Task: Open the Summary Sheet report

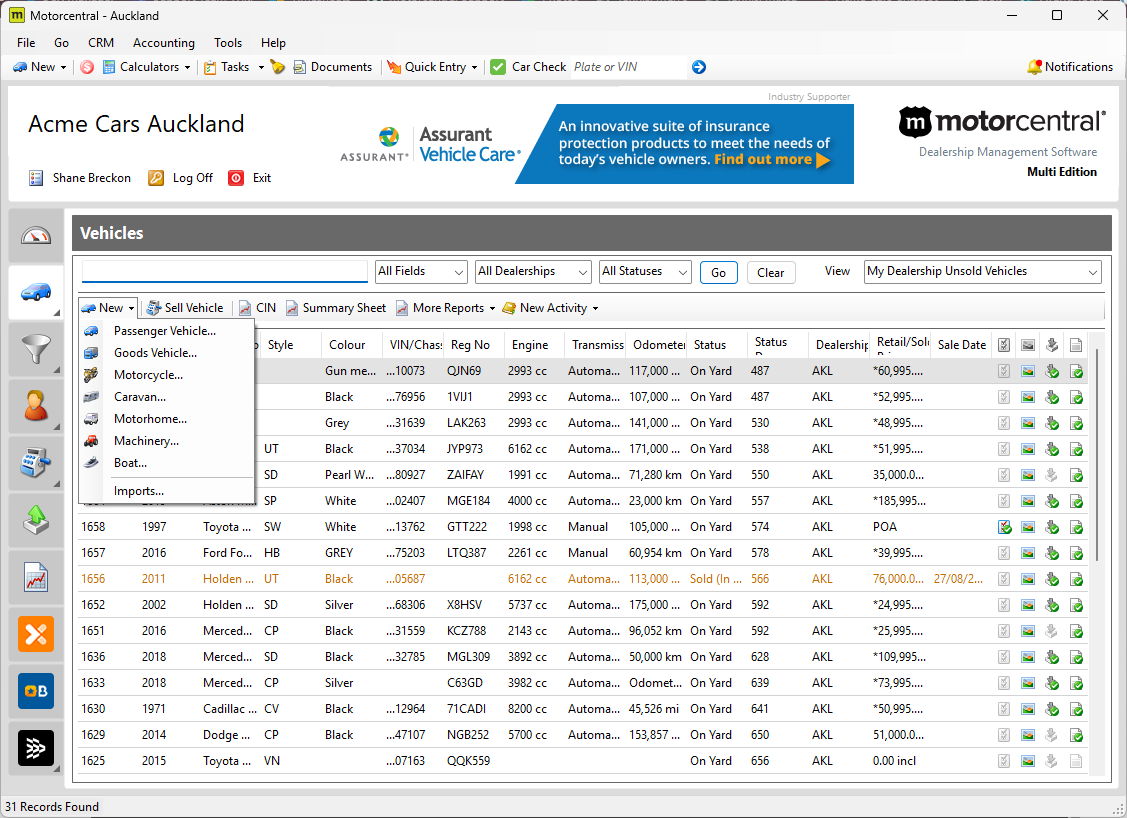Action: [336, 308]
